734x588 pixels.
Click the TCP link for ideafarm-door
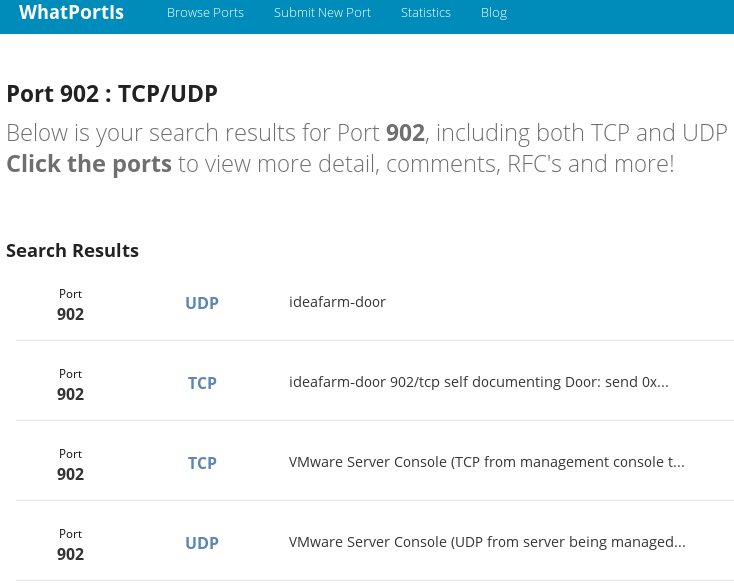click(202, 383)
